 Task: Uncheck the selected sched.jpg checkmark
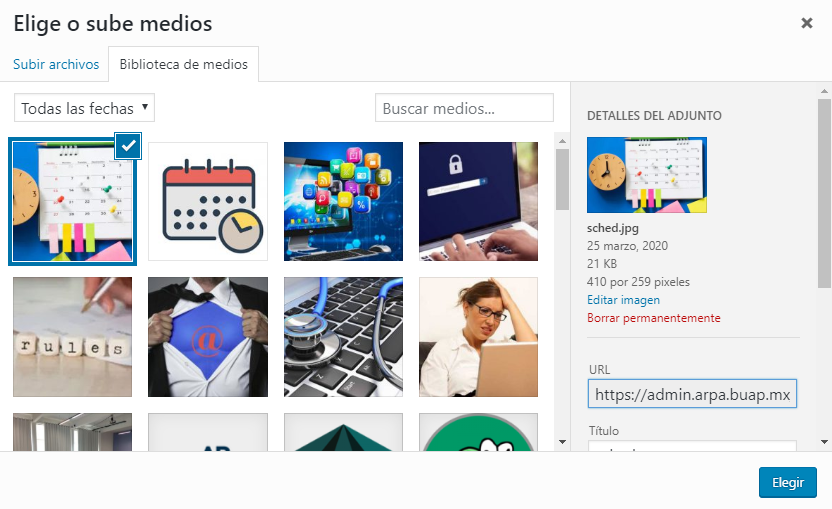coord(128,146)
